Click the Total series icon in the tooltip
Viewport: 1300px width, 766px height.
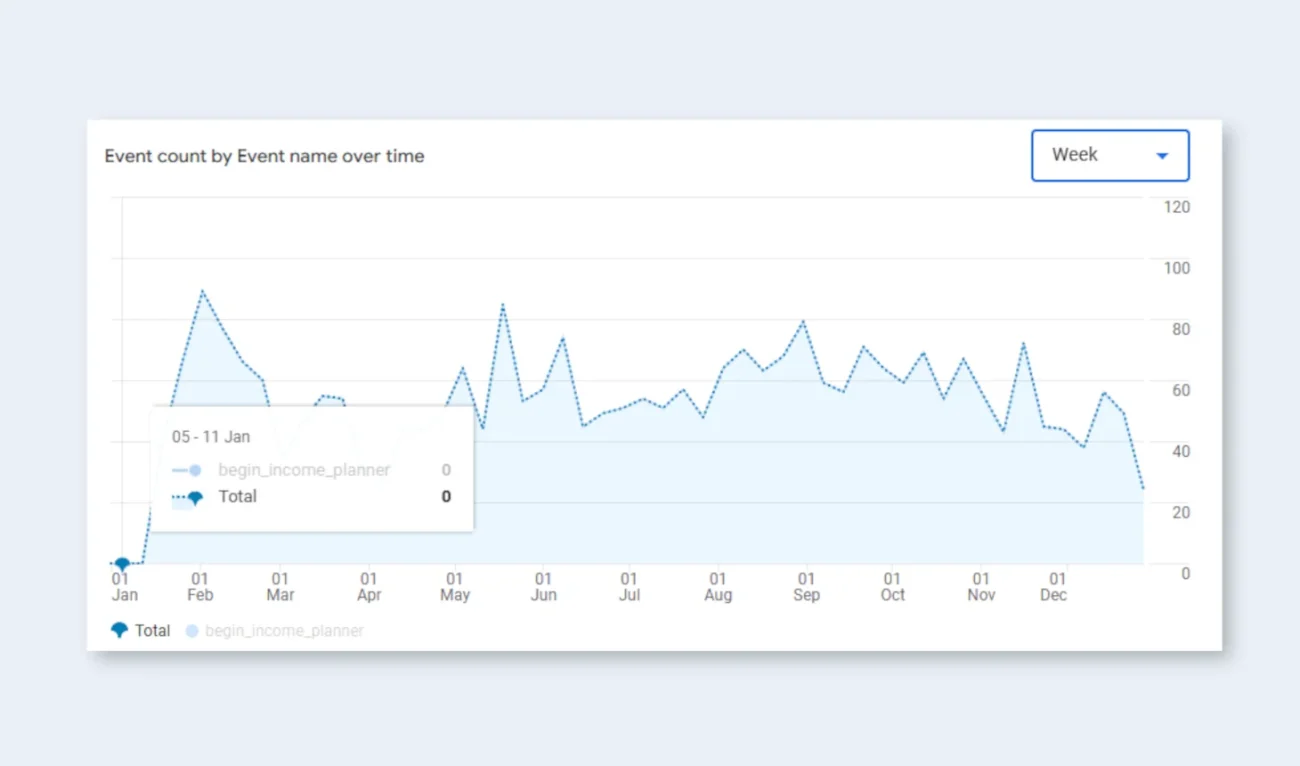pos(187,497)
